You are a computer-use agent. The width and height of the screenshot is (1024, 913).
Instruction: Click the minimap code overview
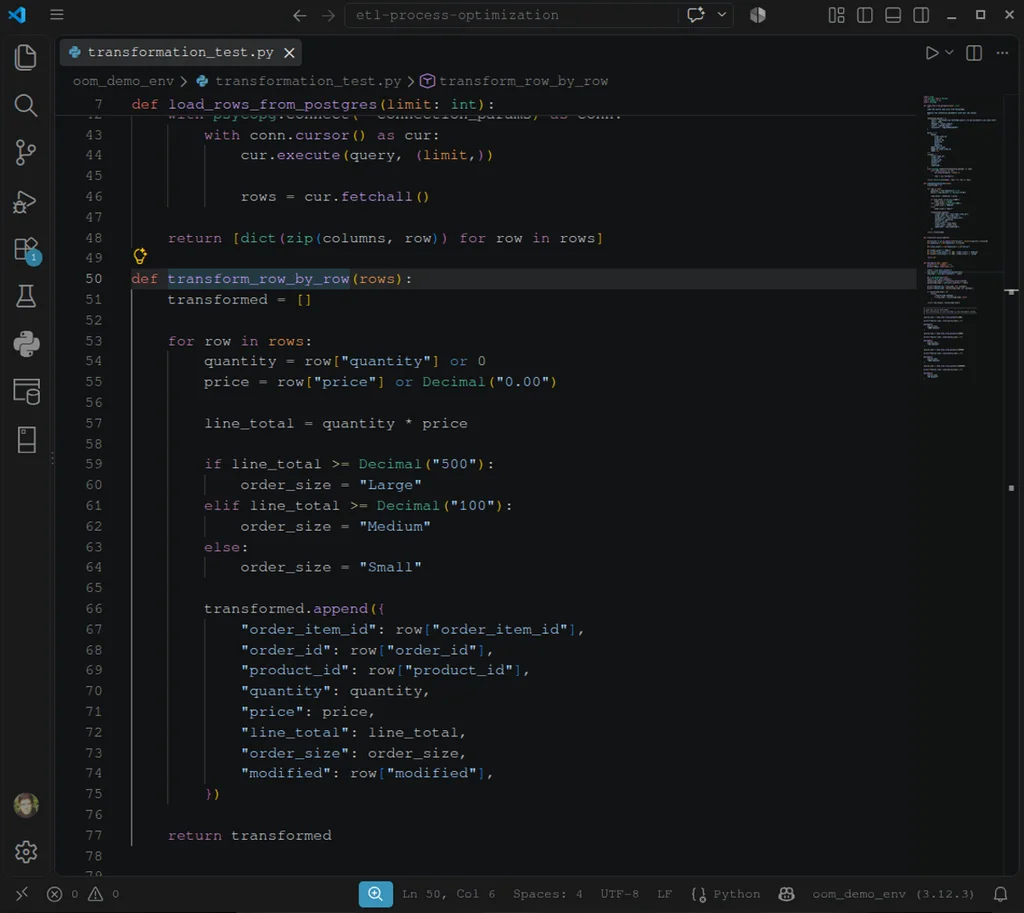960,238
